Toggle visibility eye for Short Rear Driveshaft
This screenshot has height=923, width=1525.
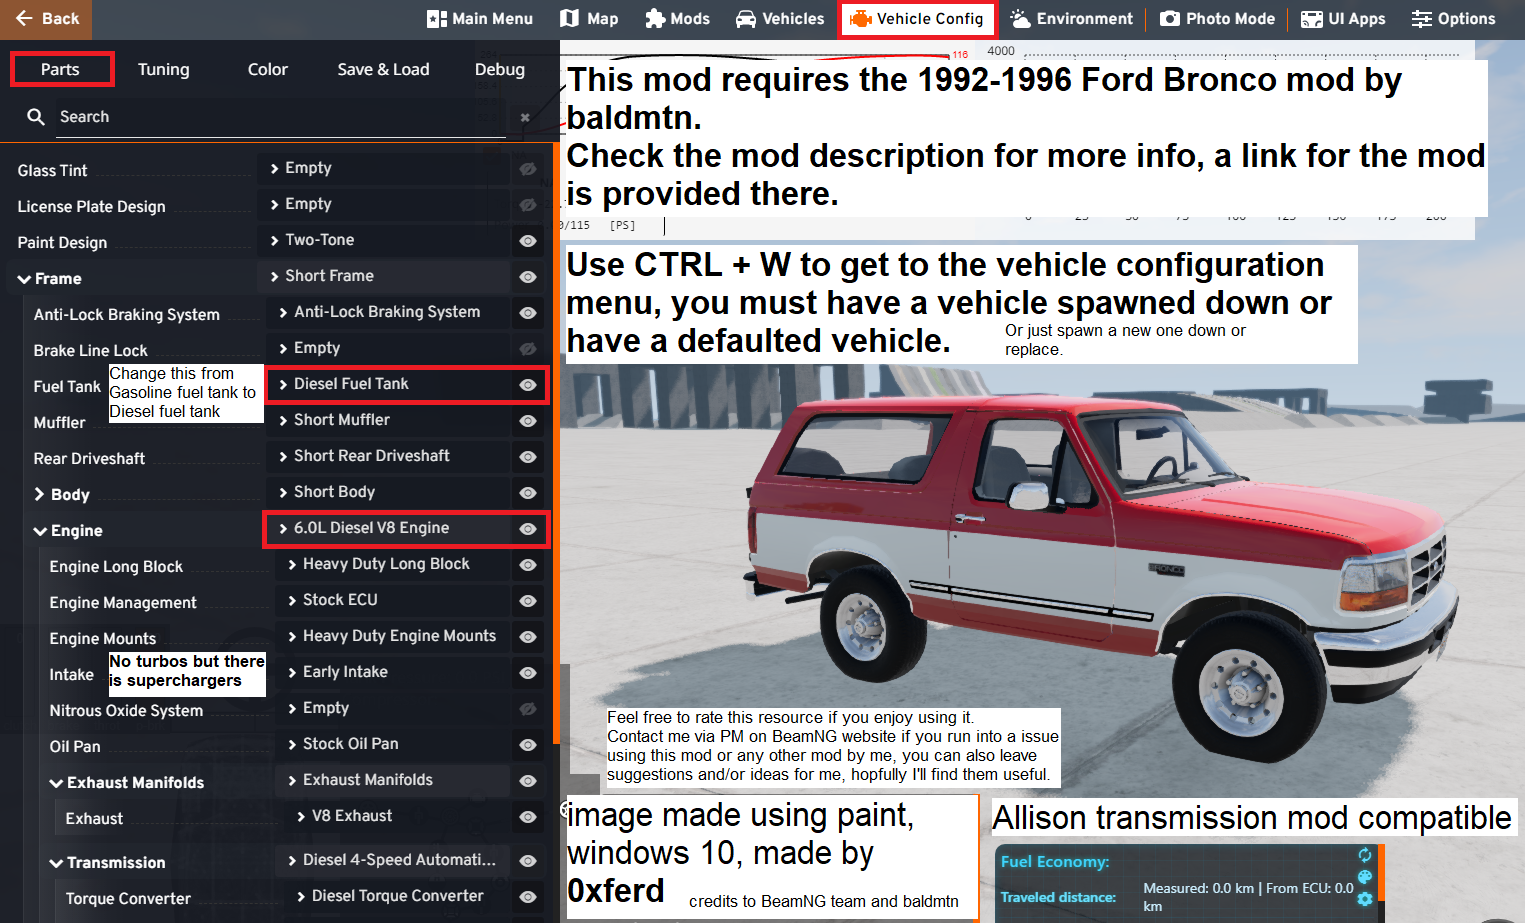tap(528, 457)
